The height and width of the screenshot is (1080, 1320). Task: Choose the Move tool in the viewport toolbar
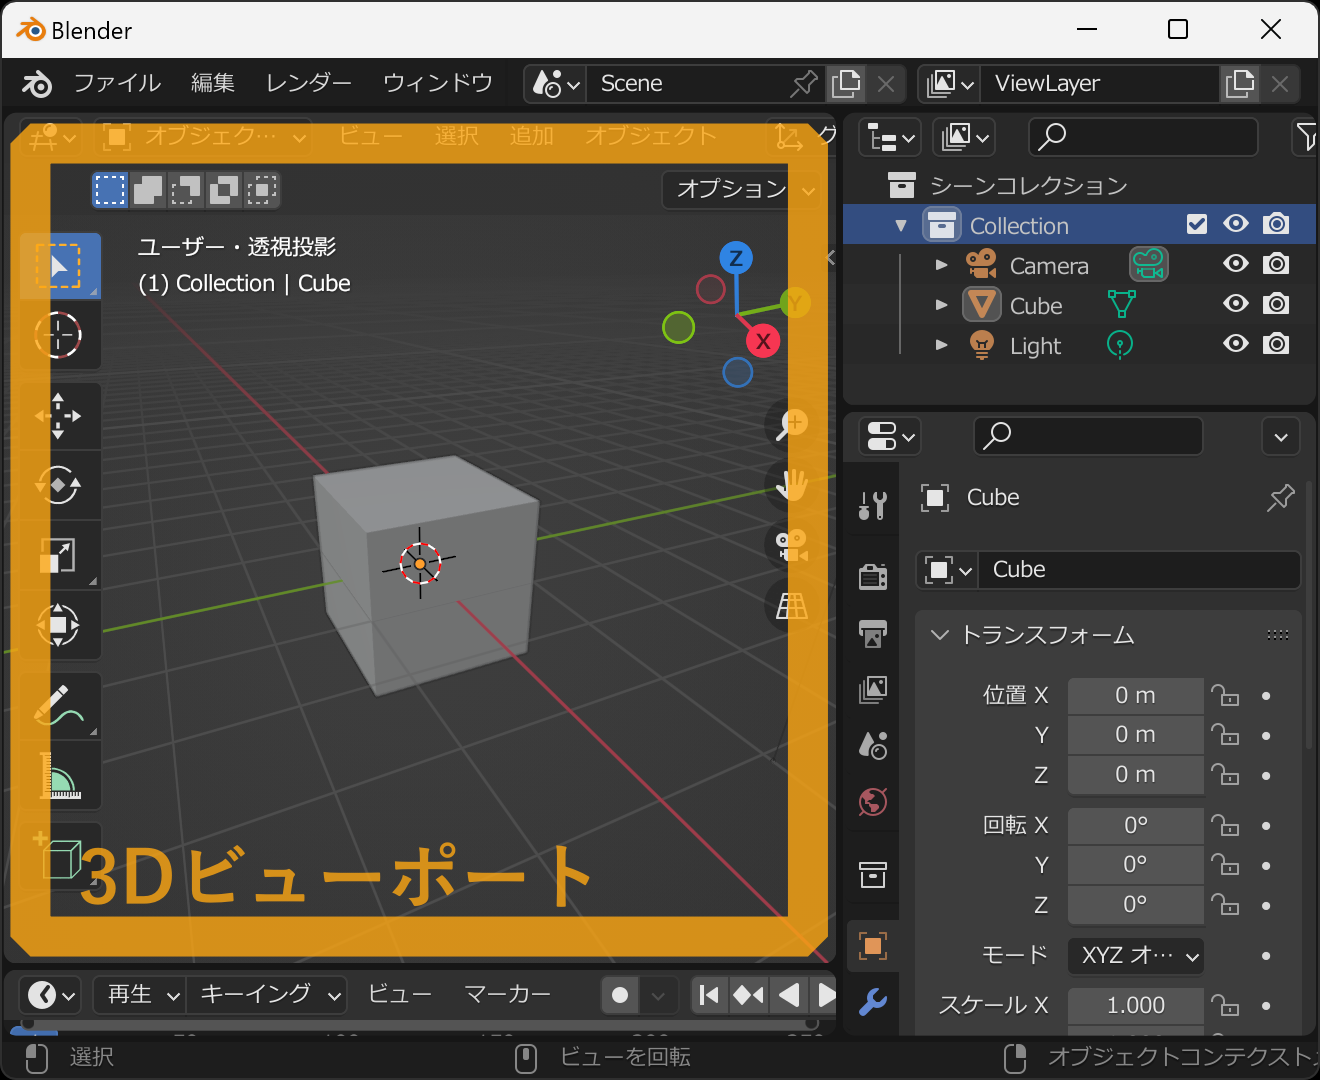[60, 416]
